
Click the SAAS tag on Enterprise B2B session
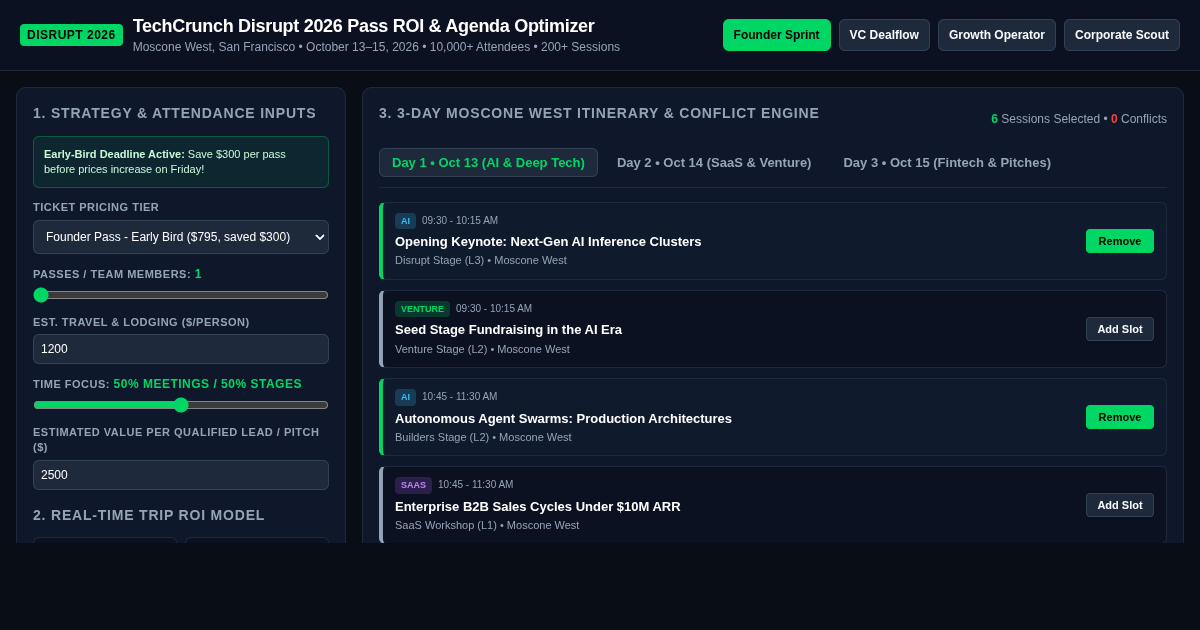click(x=413, y=485)
